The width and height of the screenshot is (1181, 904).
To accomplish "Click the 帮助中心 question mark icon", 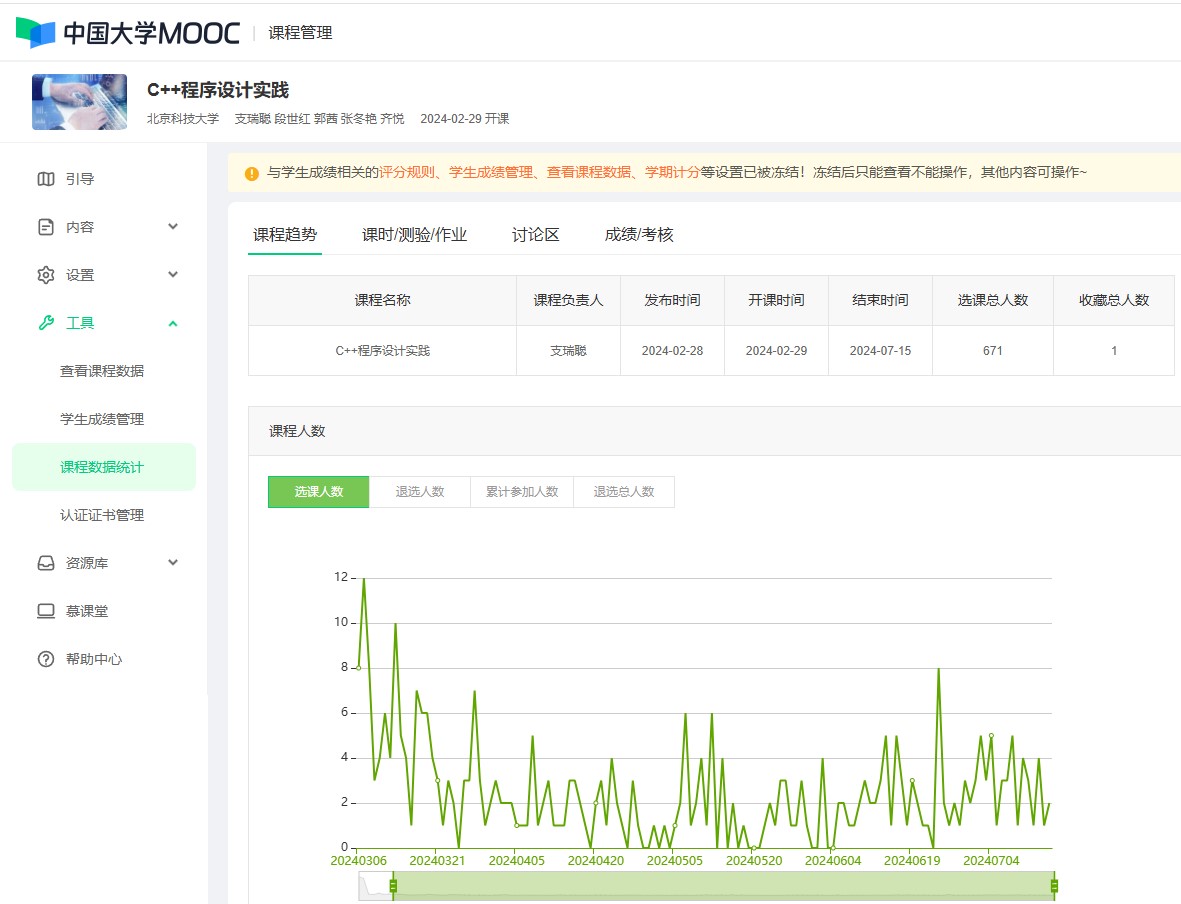I will pos(46,659).
